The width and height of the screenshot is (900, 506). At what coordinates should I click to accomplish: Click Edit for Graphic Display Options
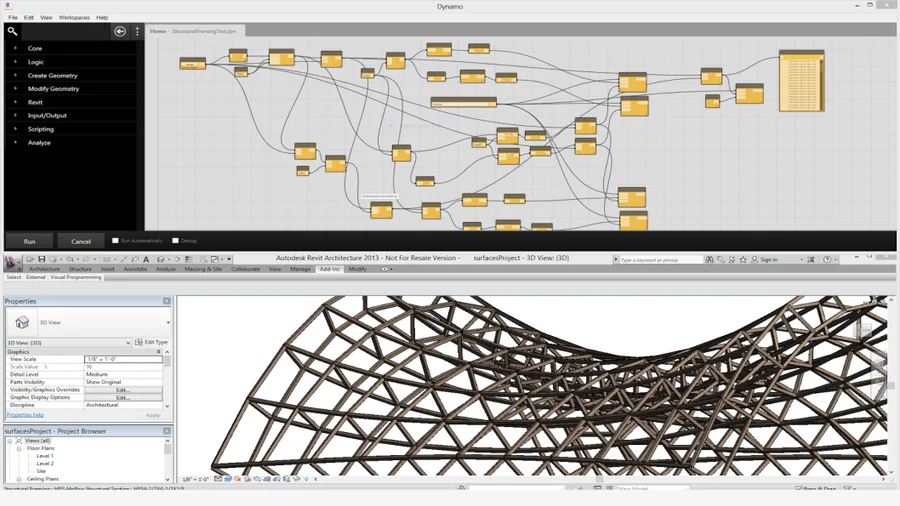(x=123, y=397)
